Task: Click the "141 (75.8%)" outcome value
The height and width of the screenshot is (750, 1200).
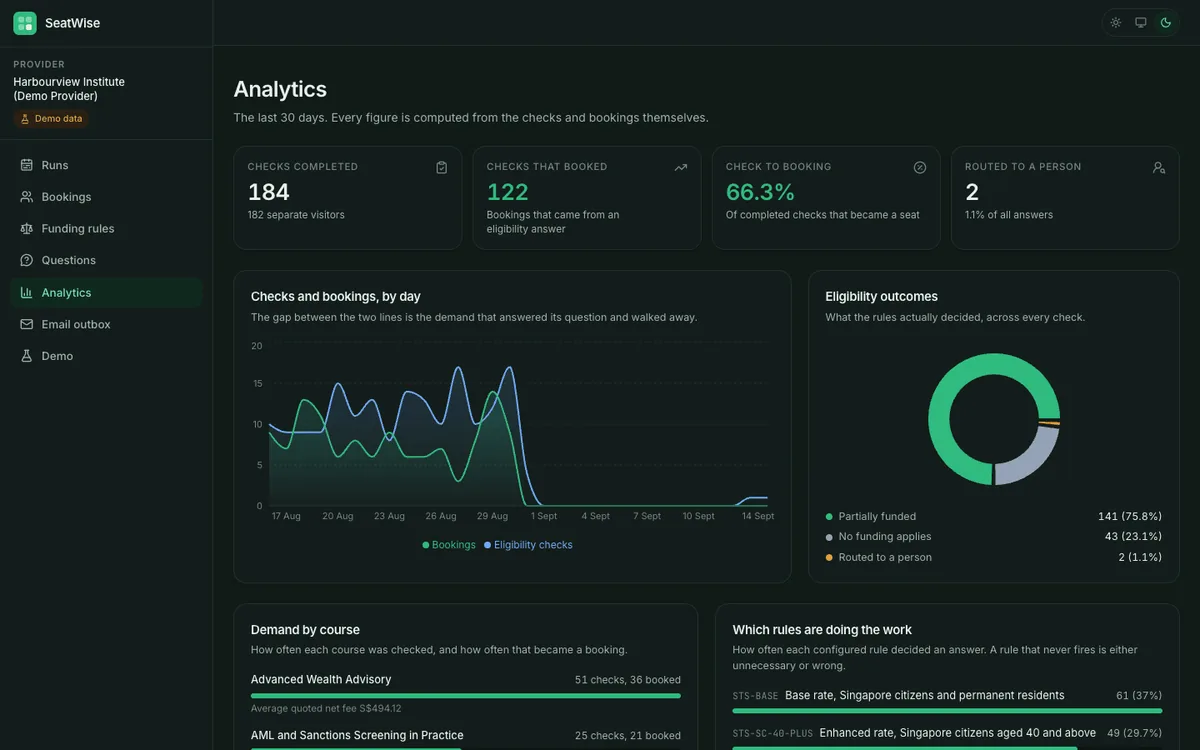Action: [1130, 517]
